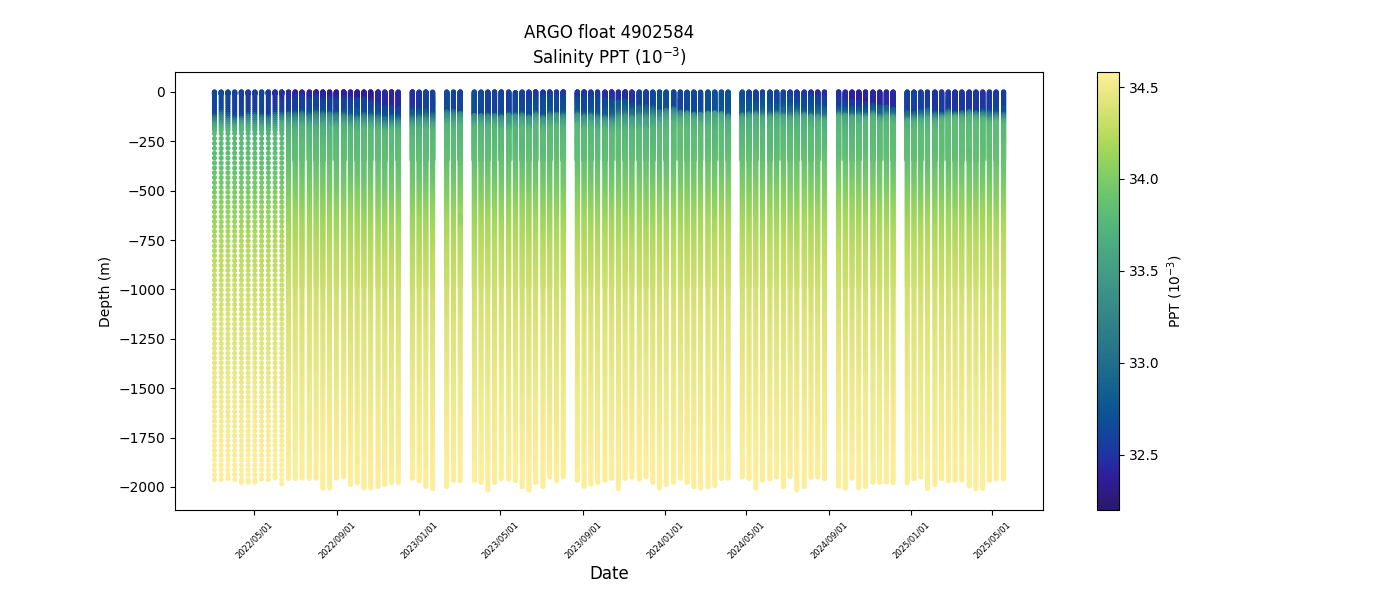Select the 2023/01/01 date tick label
The image size is (1400, 600).
[x=420, y=540]
